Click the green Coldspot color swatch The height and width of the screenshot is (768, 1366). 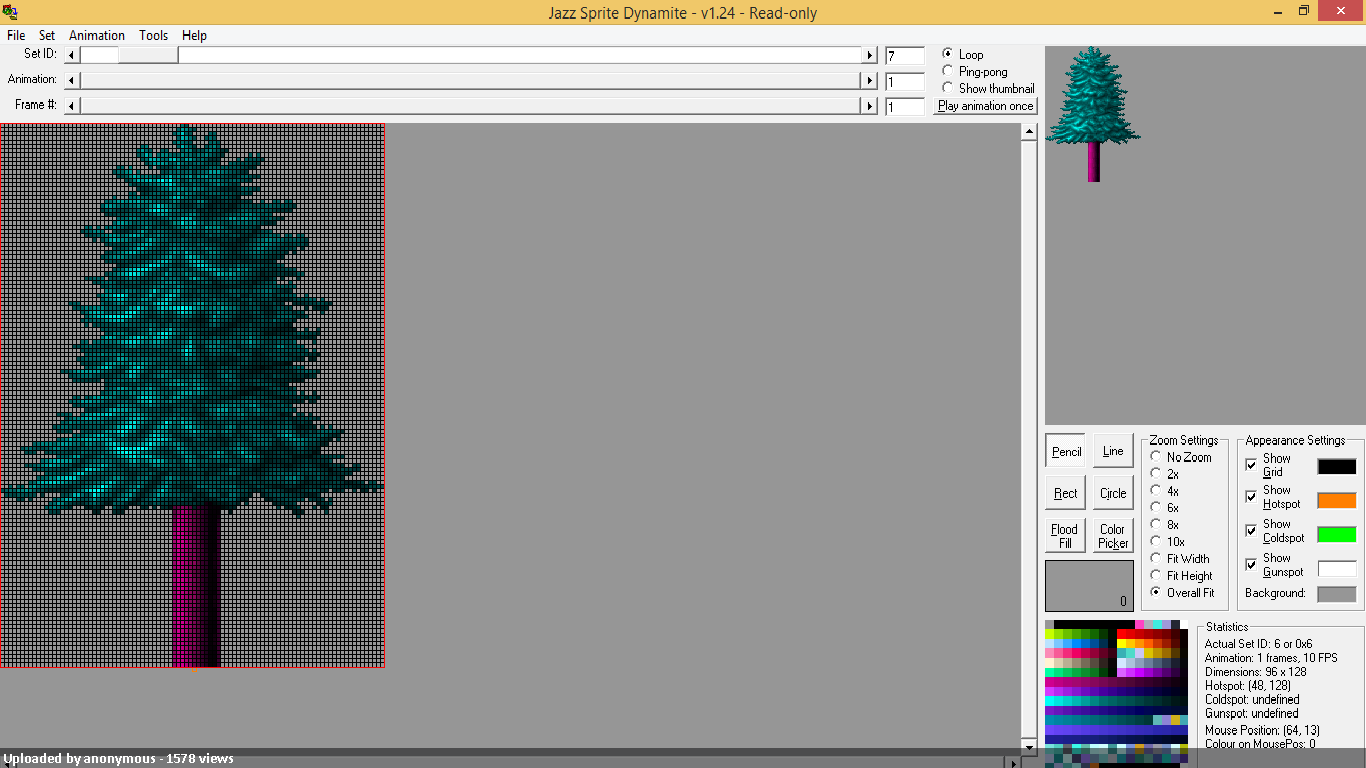[x=1337, y=534]
